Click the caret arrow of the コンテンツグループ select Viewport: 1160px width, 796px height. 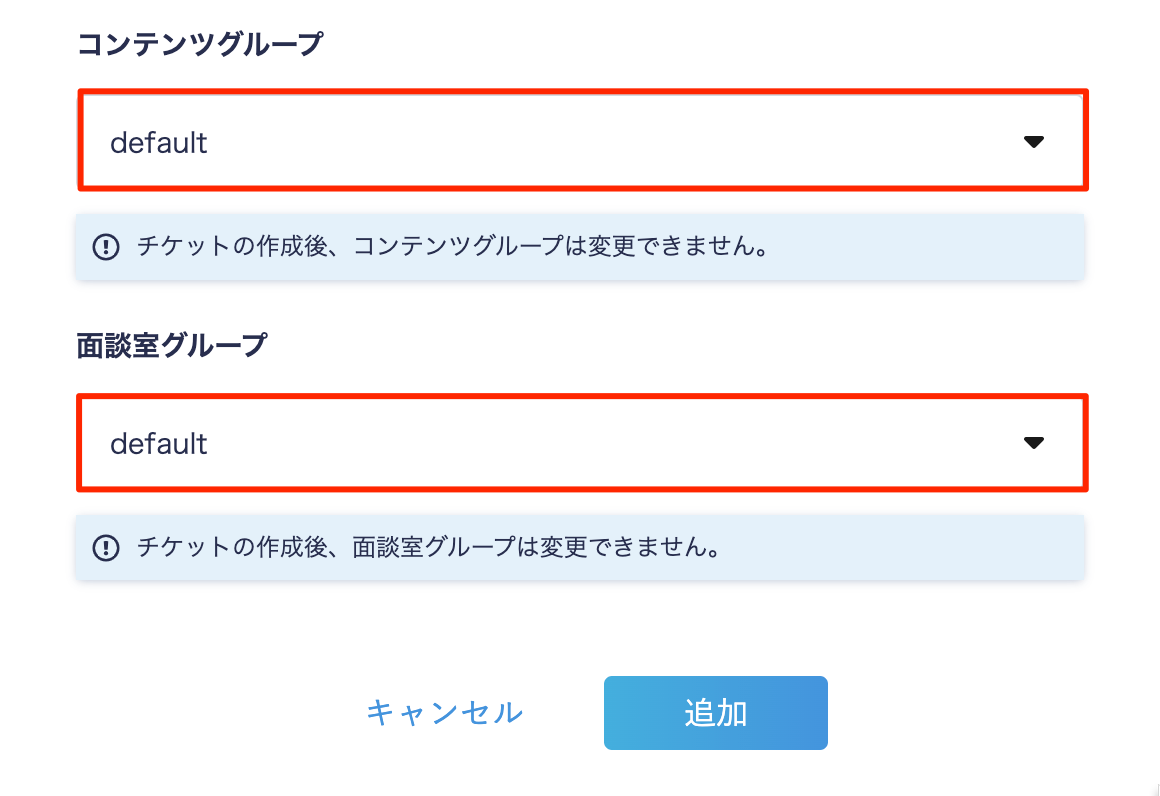1033,141
